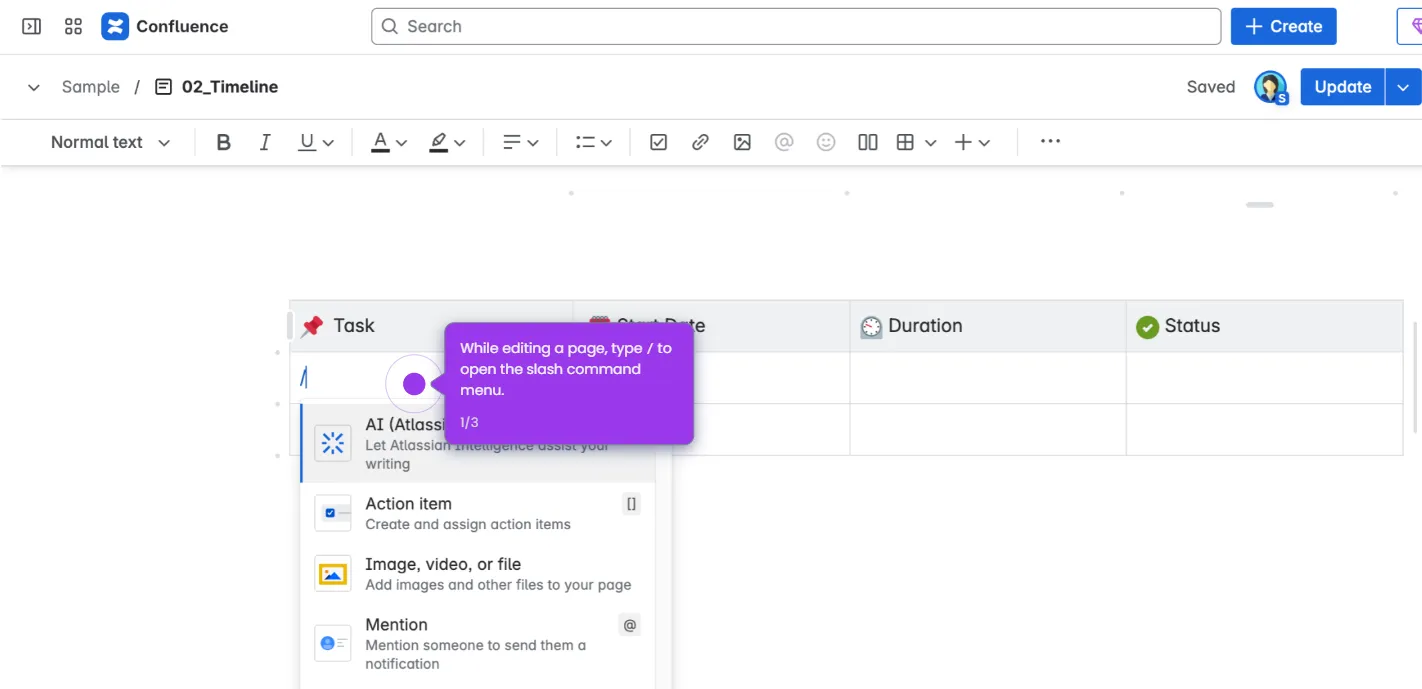This screenshot has height=689, width=1422.
Task: Select Image, video, or file menu item
Action: click(x=478, y=574)
